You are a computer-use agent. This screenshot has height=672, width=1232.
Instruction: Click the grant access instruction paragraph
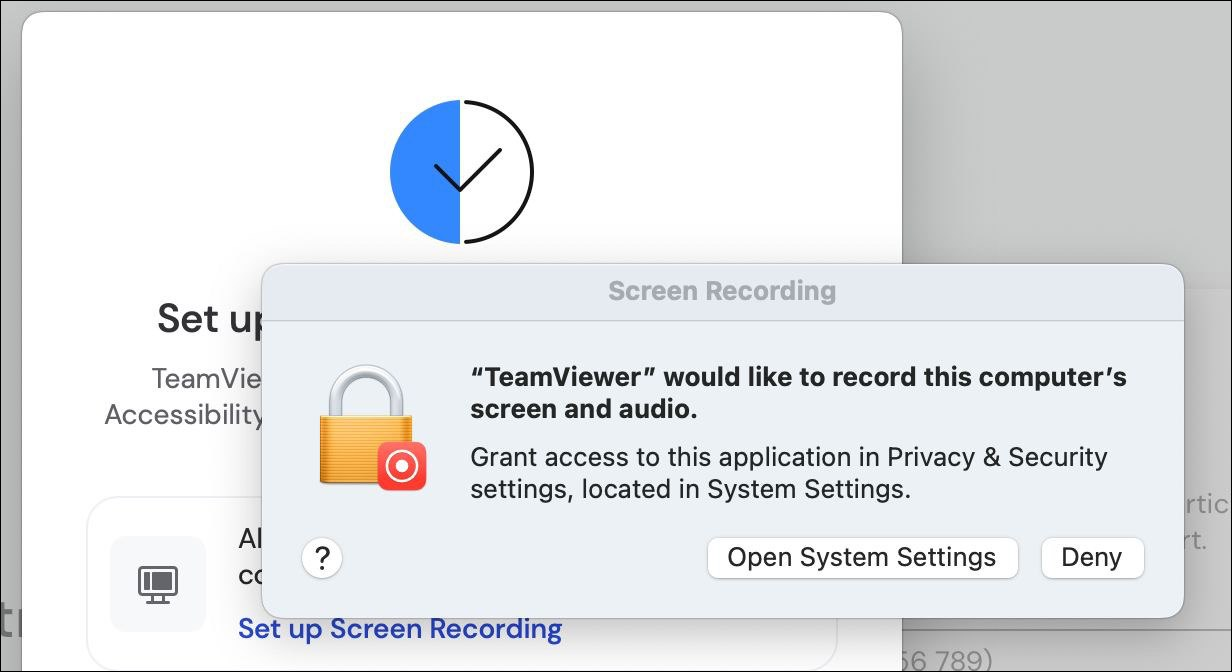pyautogui.click(x=789, y=473)
